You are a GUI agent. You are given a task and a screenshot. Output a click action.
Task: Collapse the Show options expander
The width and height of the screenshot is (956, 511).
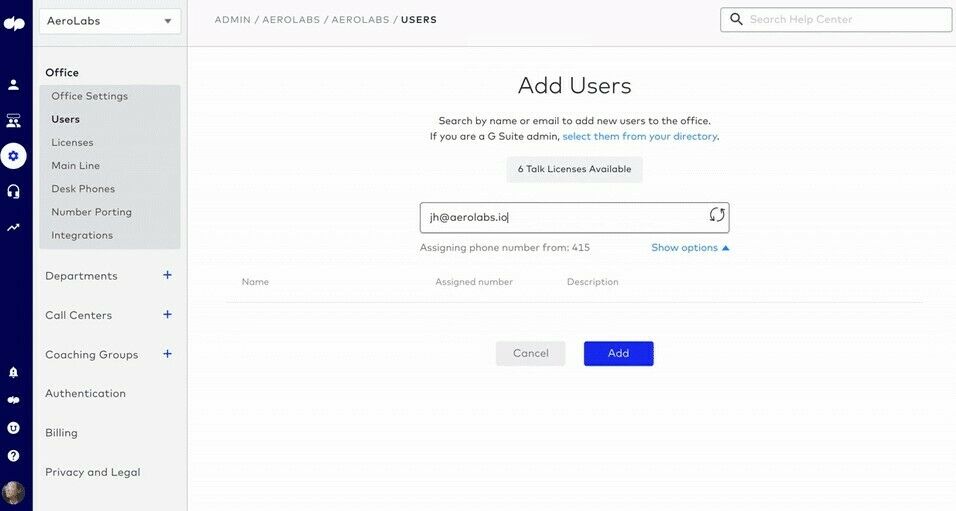690,248
